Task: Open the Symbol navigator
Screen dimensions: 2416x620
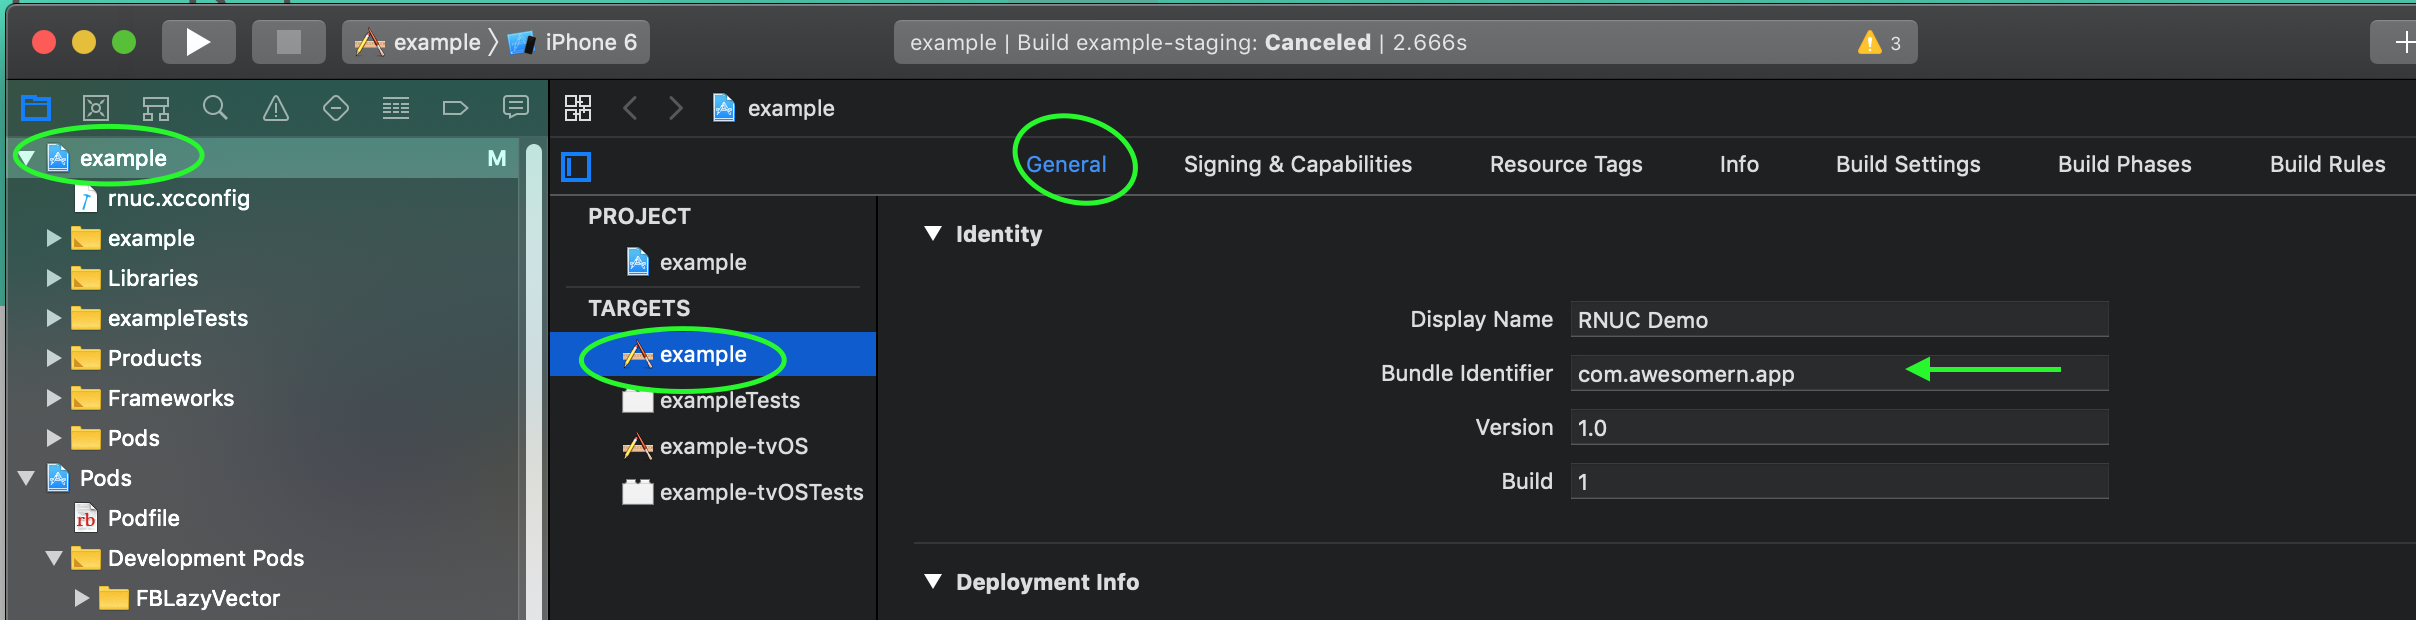Action: pyautogui.click(x=156, y=108)
